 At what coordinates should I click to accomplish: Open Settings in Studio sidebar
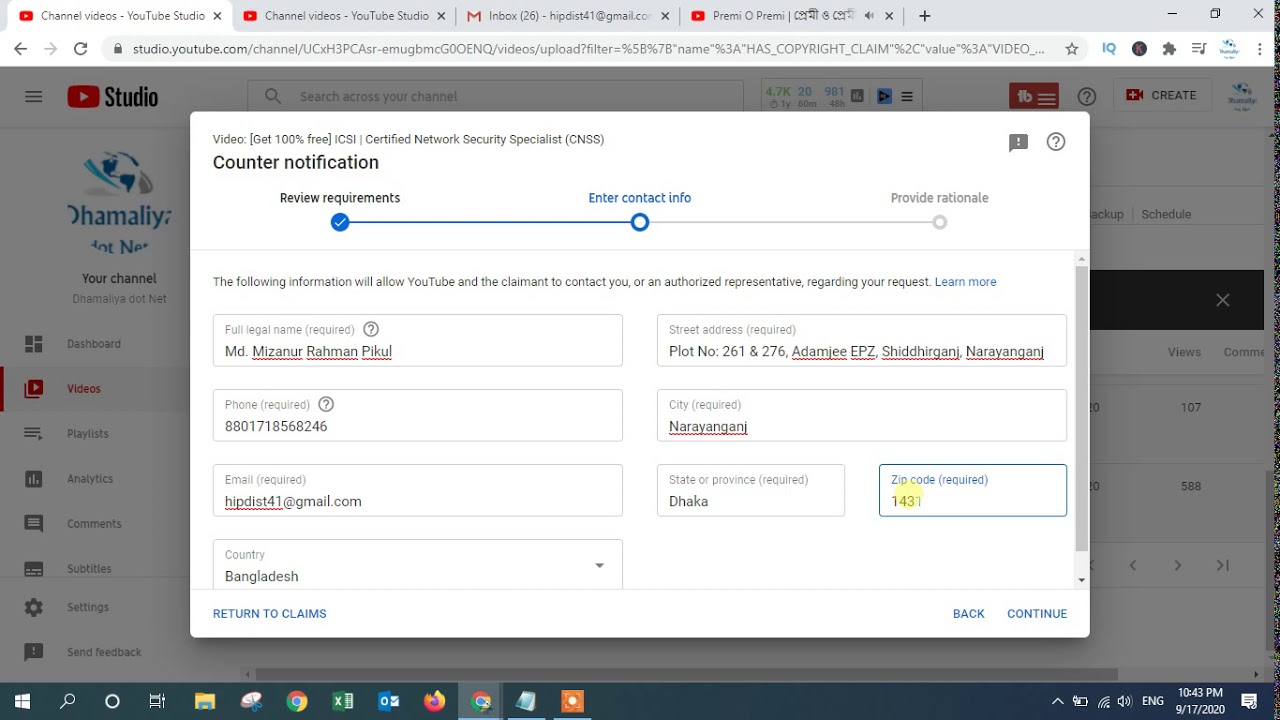(x=95, y=607)
